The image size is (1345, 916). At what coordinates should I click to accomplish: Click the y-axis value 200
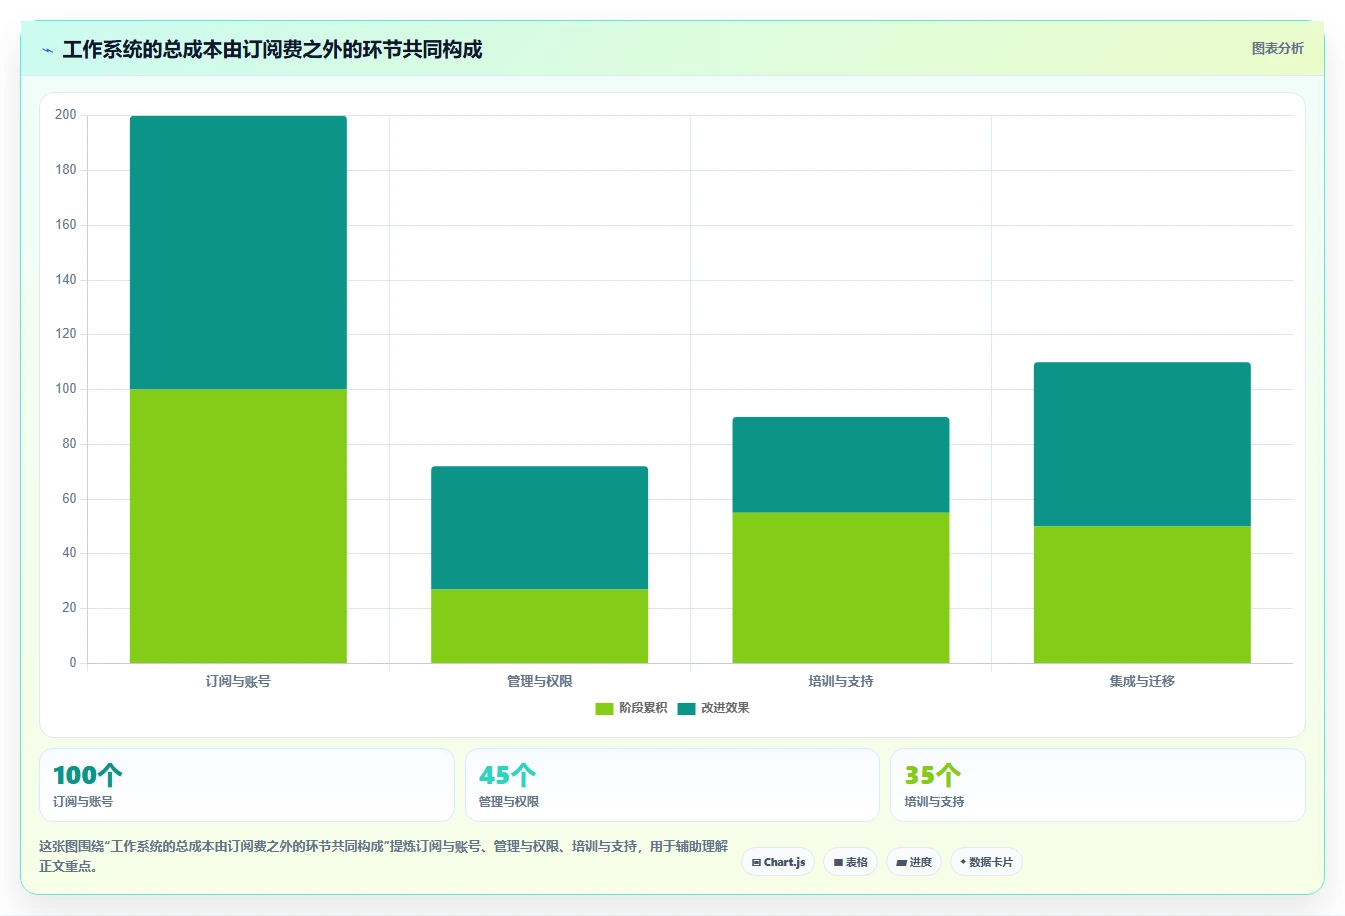tap(66, 115)
